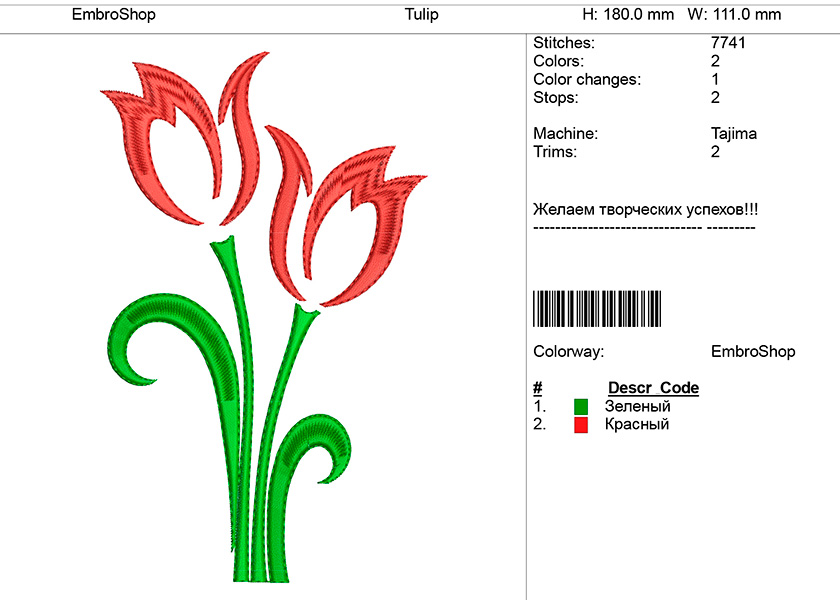Click the Colorway label
Viewport: 840px width, 600px height.
tap(569, 352)
